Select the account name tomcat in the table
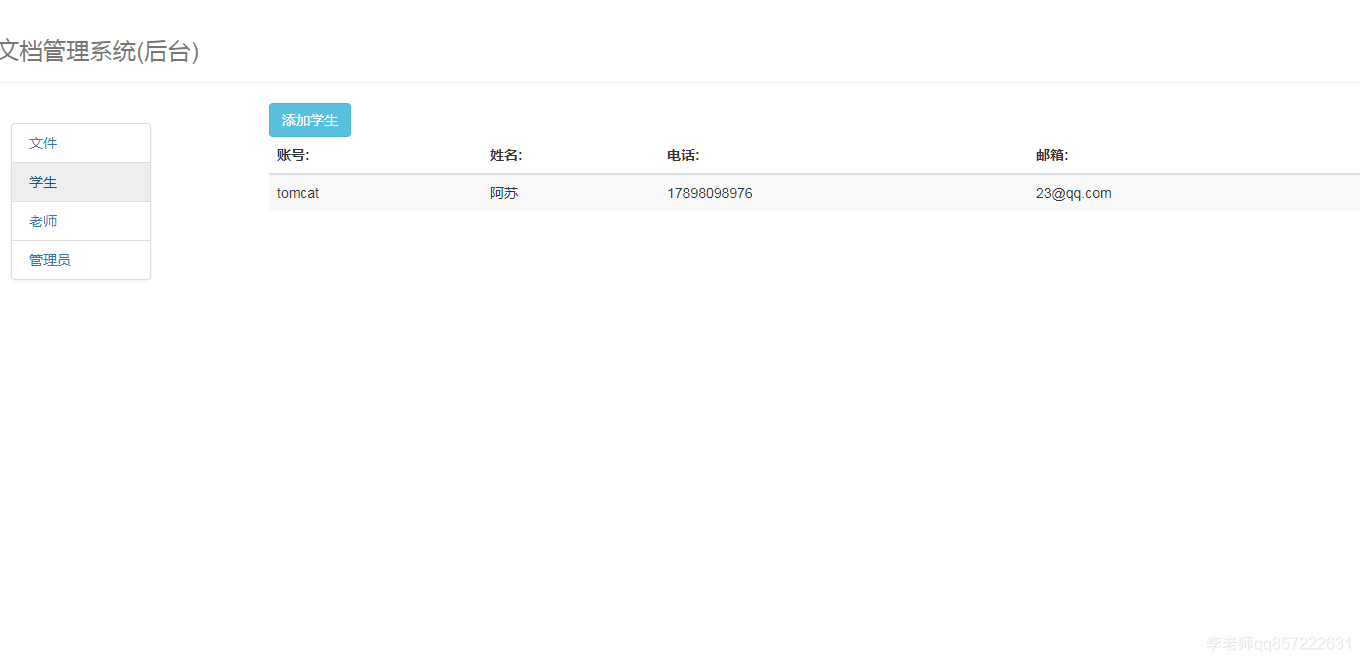Viewport: 1360px width, 662px height. 298,193
